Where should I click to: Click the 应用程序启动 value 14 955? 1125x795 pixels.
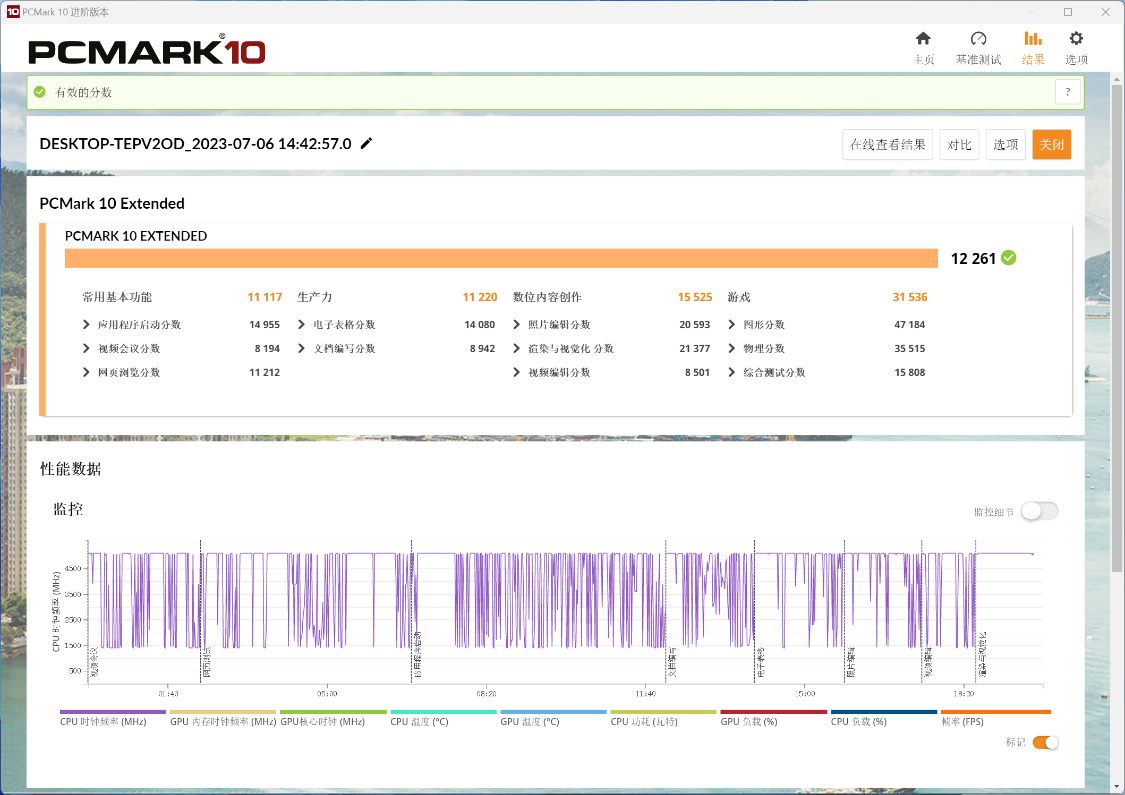click(x=264, y=324)
